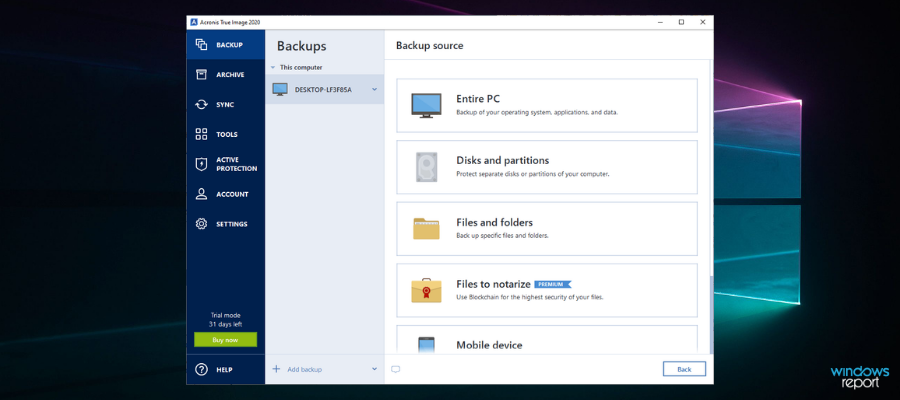Expand the DESKTOP-LF3F85A backup chevron
Screen dimensions: 900x400
[x=374, y=90]
